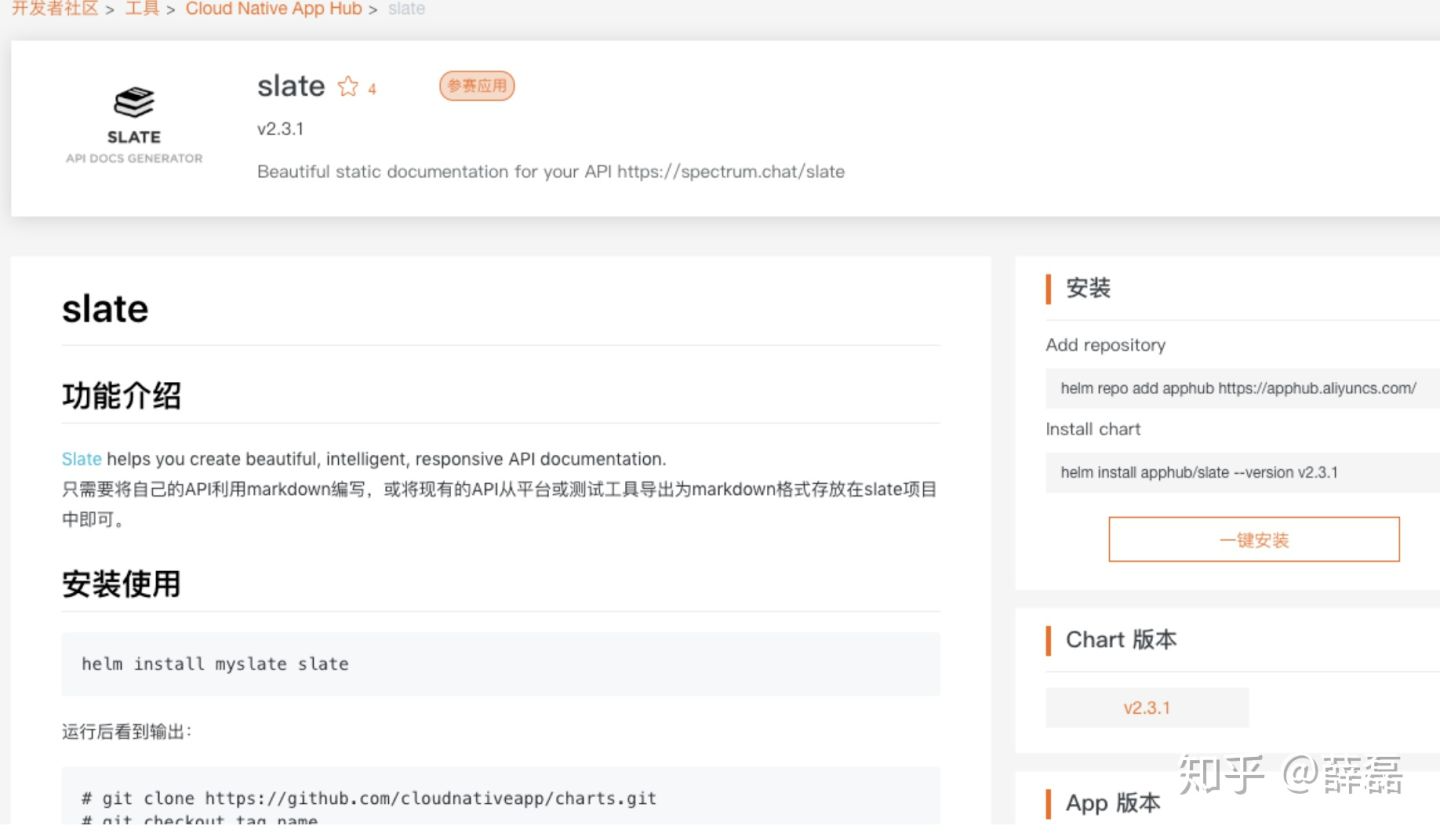Click the slate app description text

coord(551,171)
